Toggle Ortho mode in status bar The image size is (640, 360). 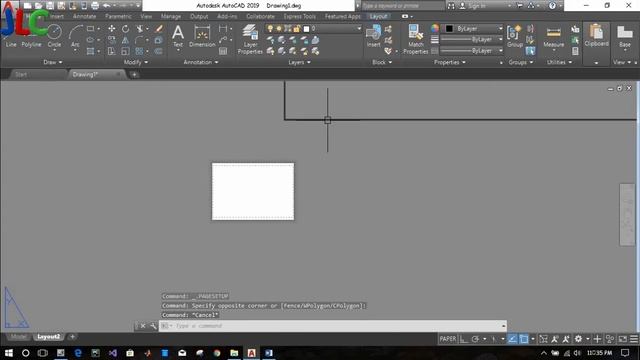pyautogui.click(x=464, y=339)
